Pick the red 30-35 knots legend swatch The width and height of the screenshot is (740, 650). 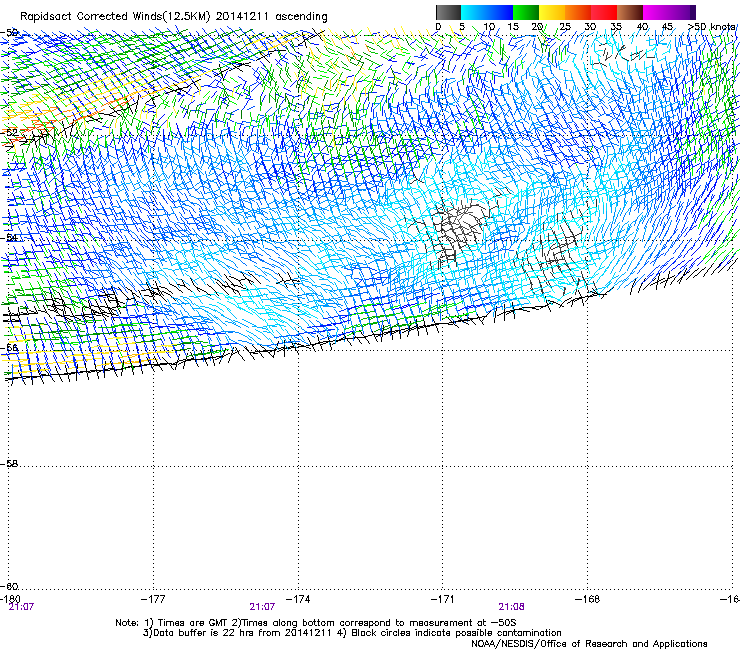604,12
